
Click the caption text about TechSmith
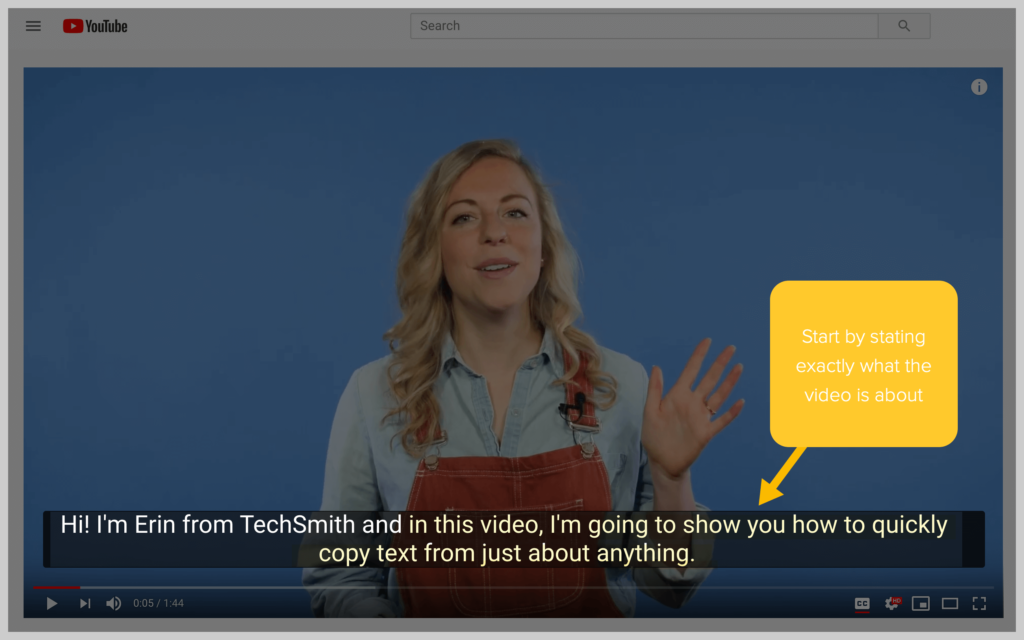pos(514,539)
